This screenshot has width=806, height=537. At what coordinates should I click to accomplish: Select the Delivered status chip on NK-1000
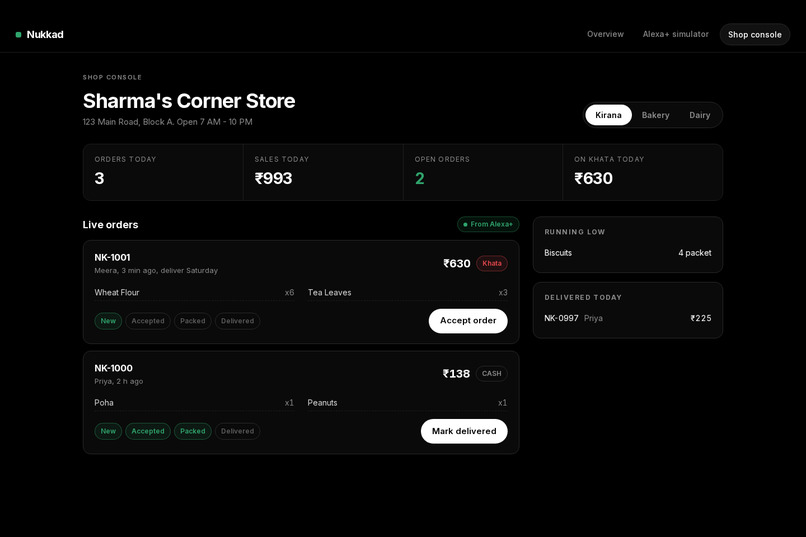[237, 431]
